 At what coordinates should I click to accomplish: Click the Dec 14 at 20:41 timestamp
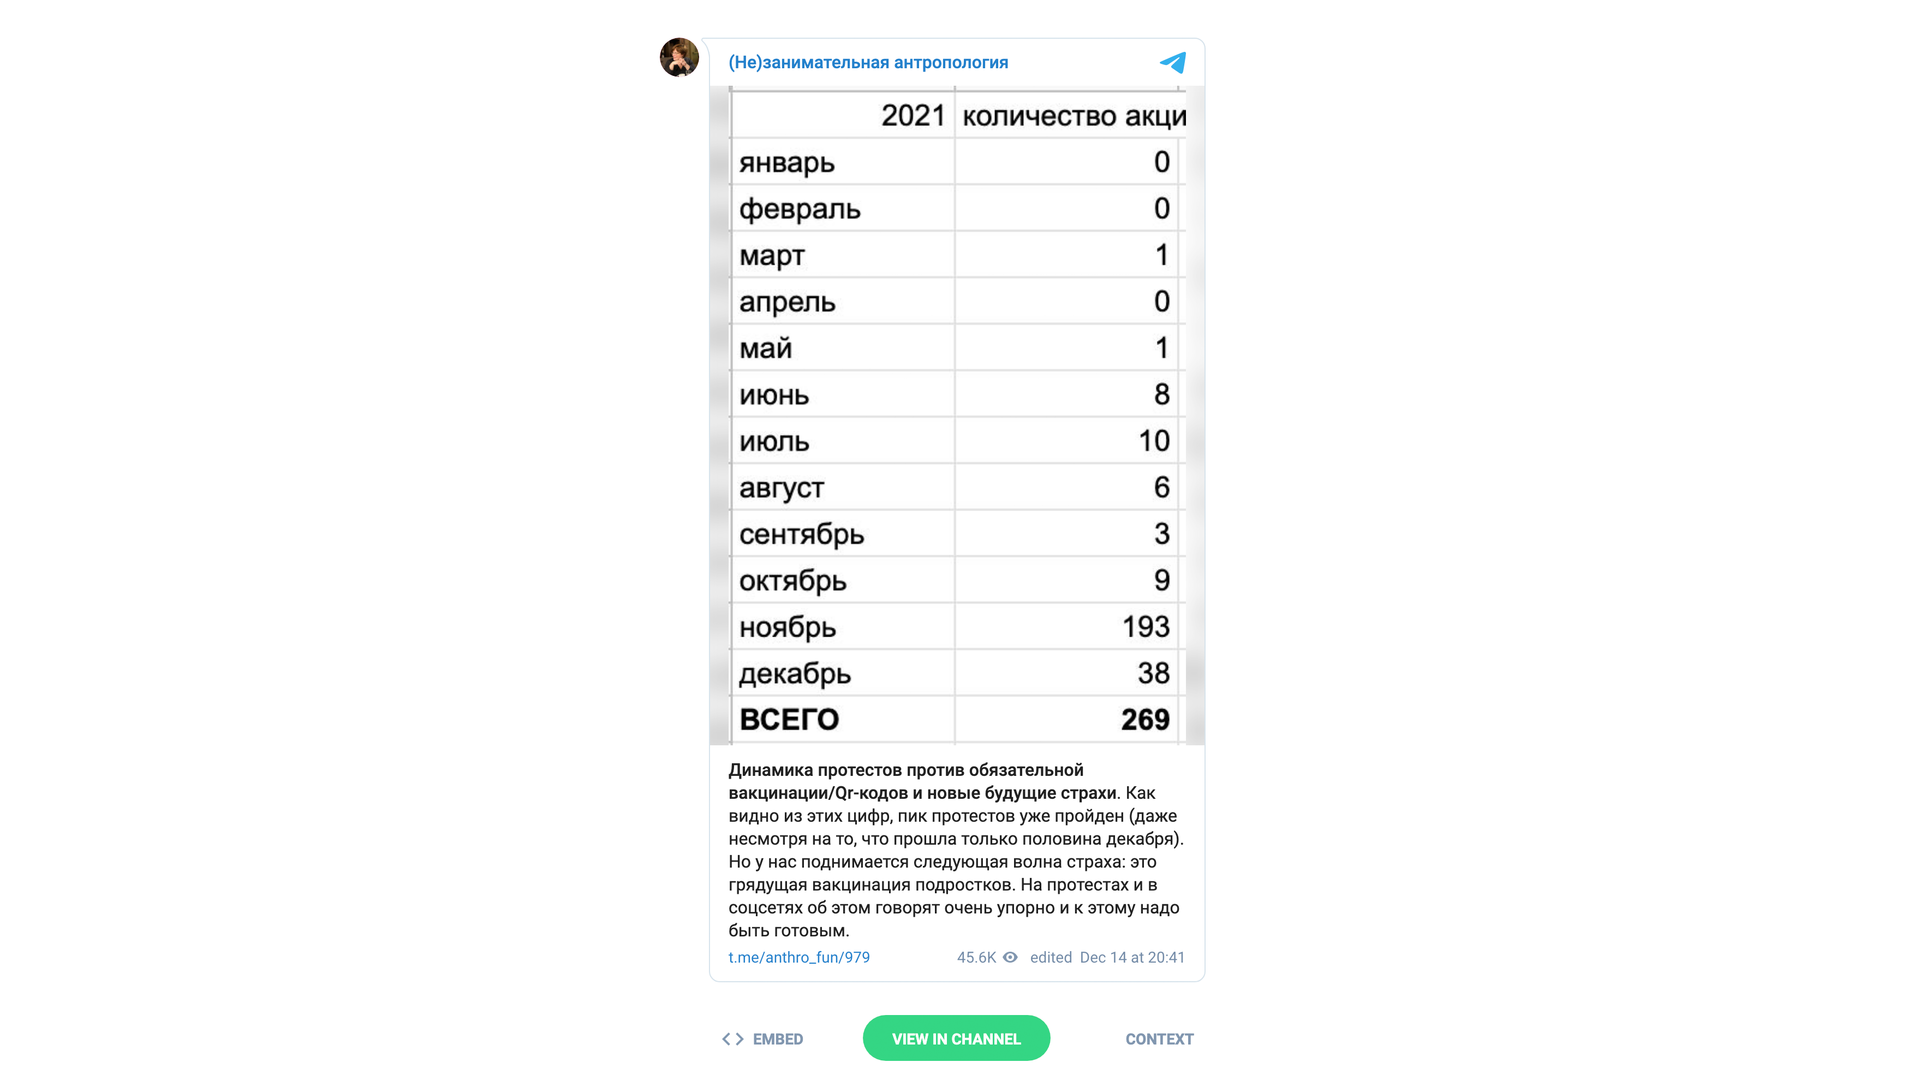coord(1132,957)
